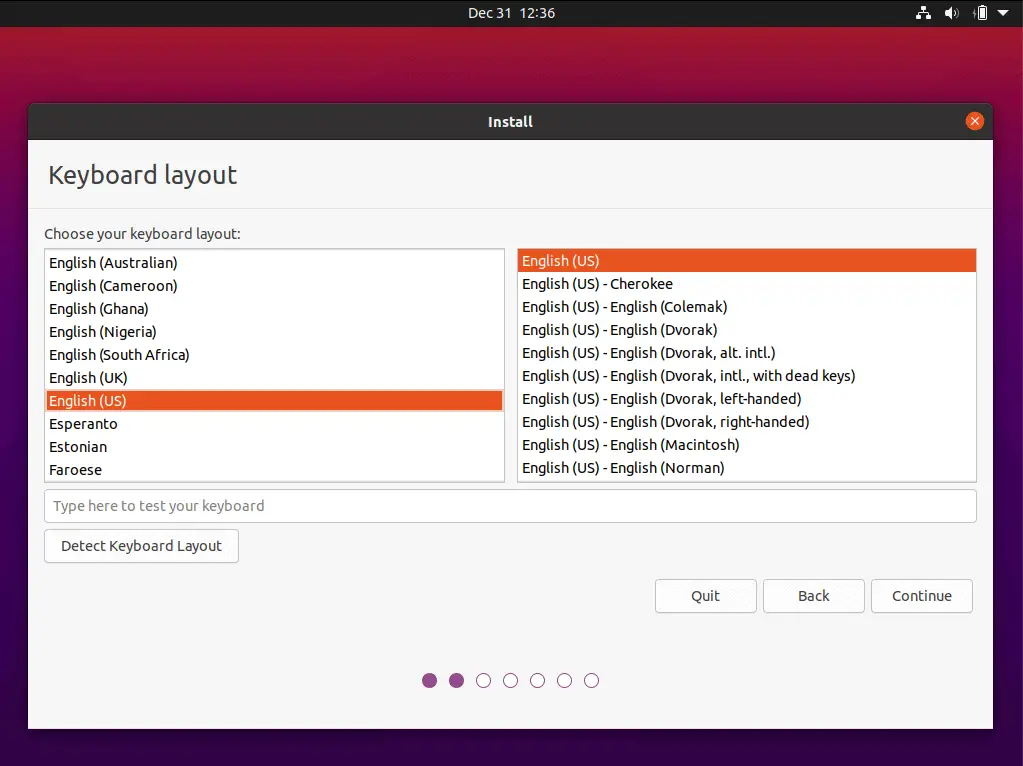The height and width of the screenshot is (766, 1023).
Task: Choose English (Ghana) from the layout list
Action: [x=275, y=309]
